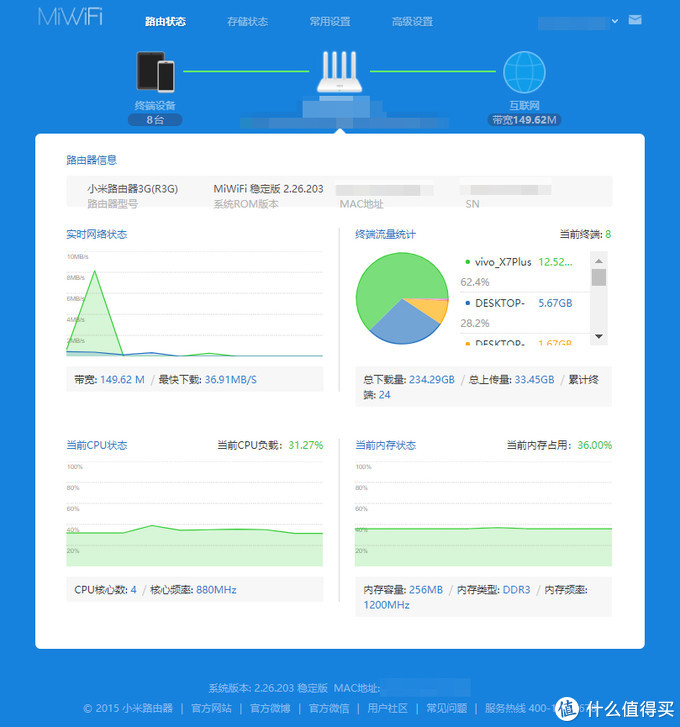Expand the account dropdown arrow
Viewport: 680px width, 727px height.
click(615, 21)
